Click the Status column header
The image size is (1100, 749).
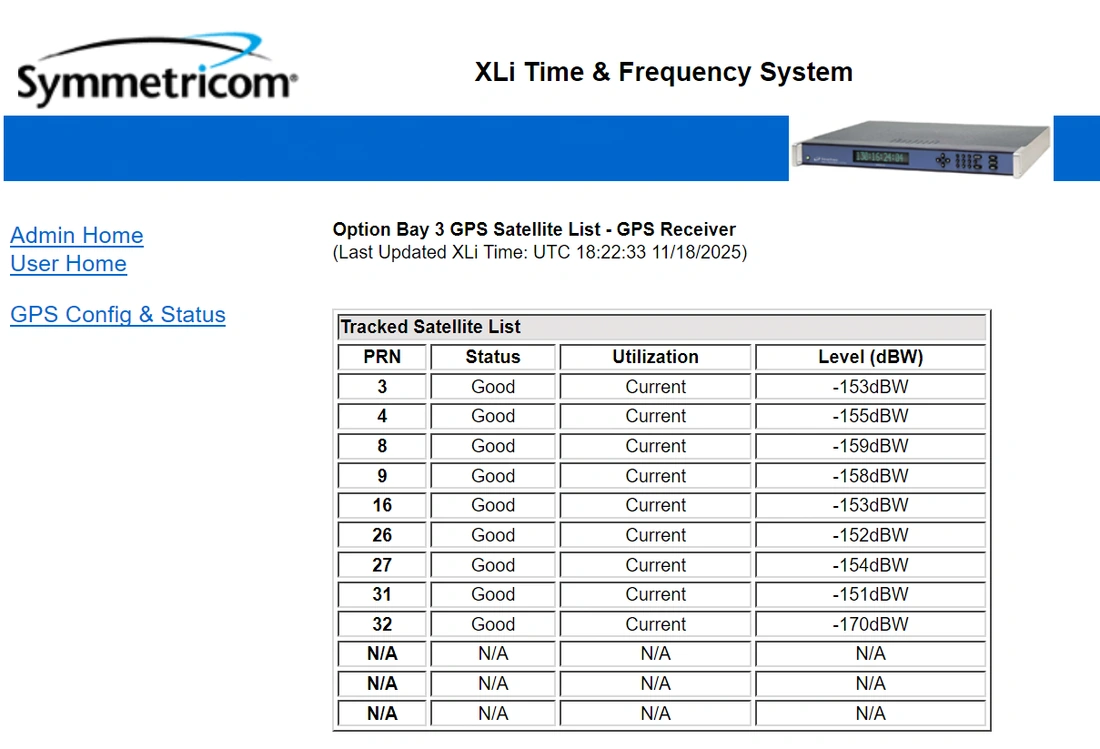click(493, 357)
